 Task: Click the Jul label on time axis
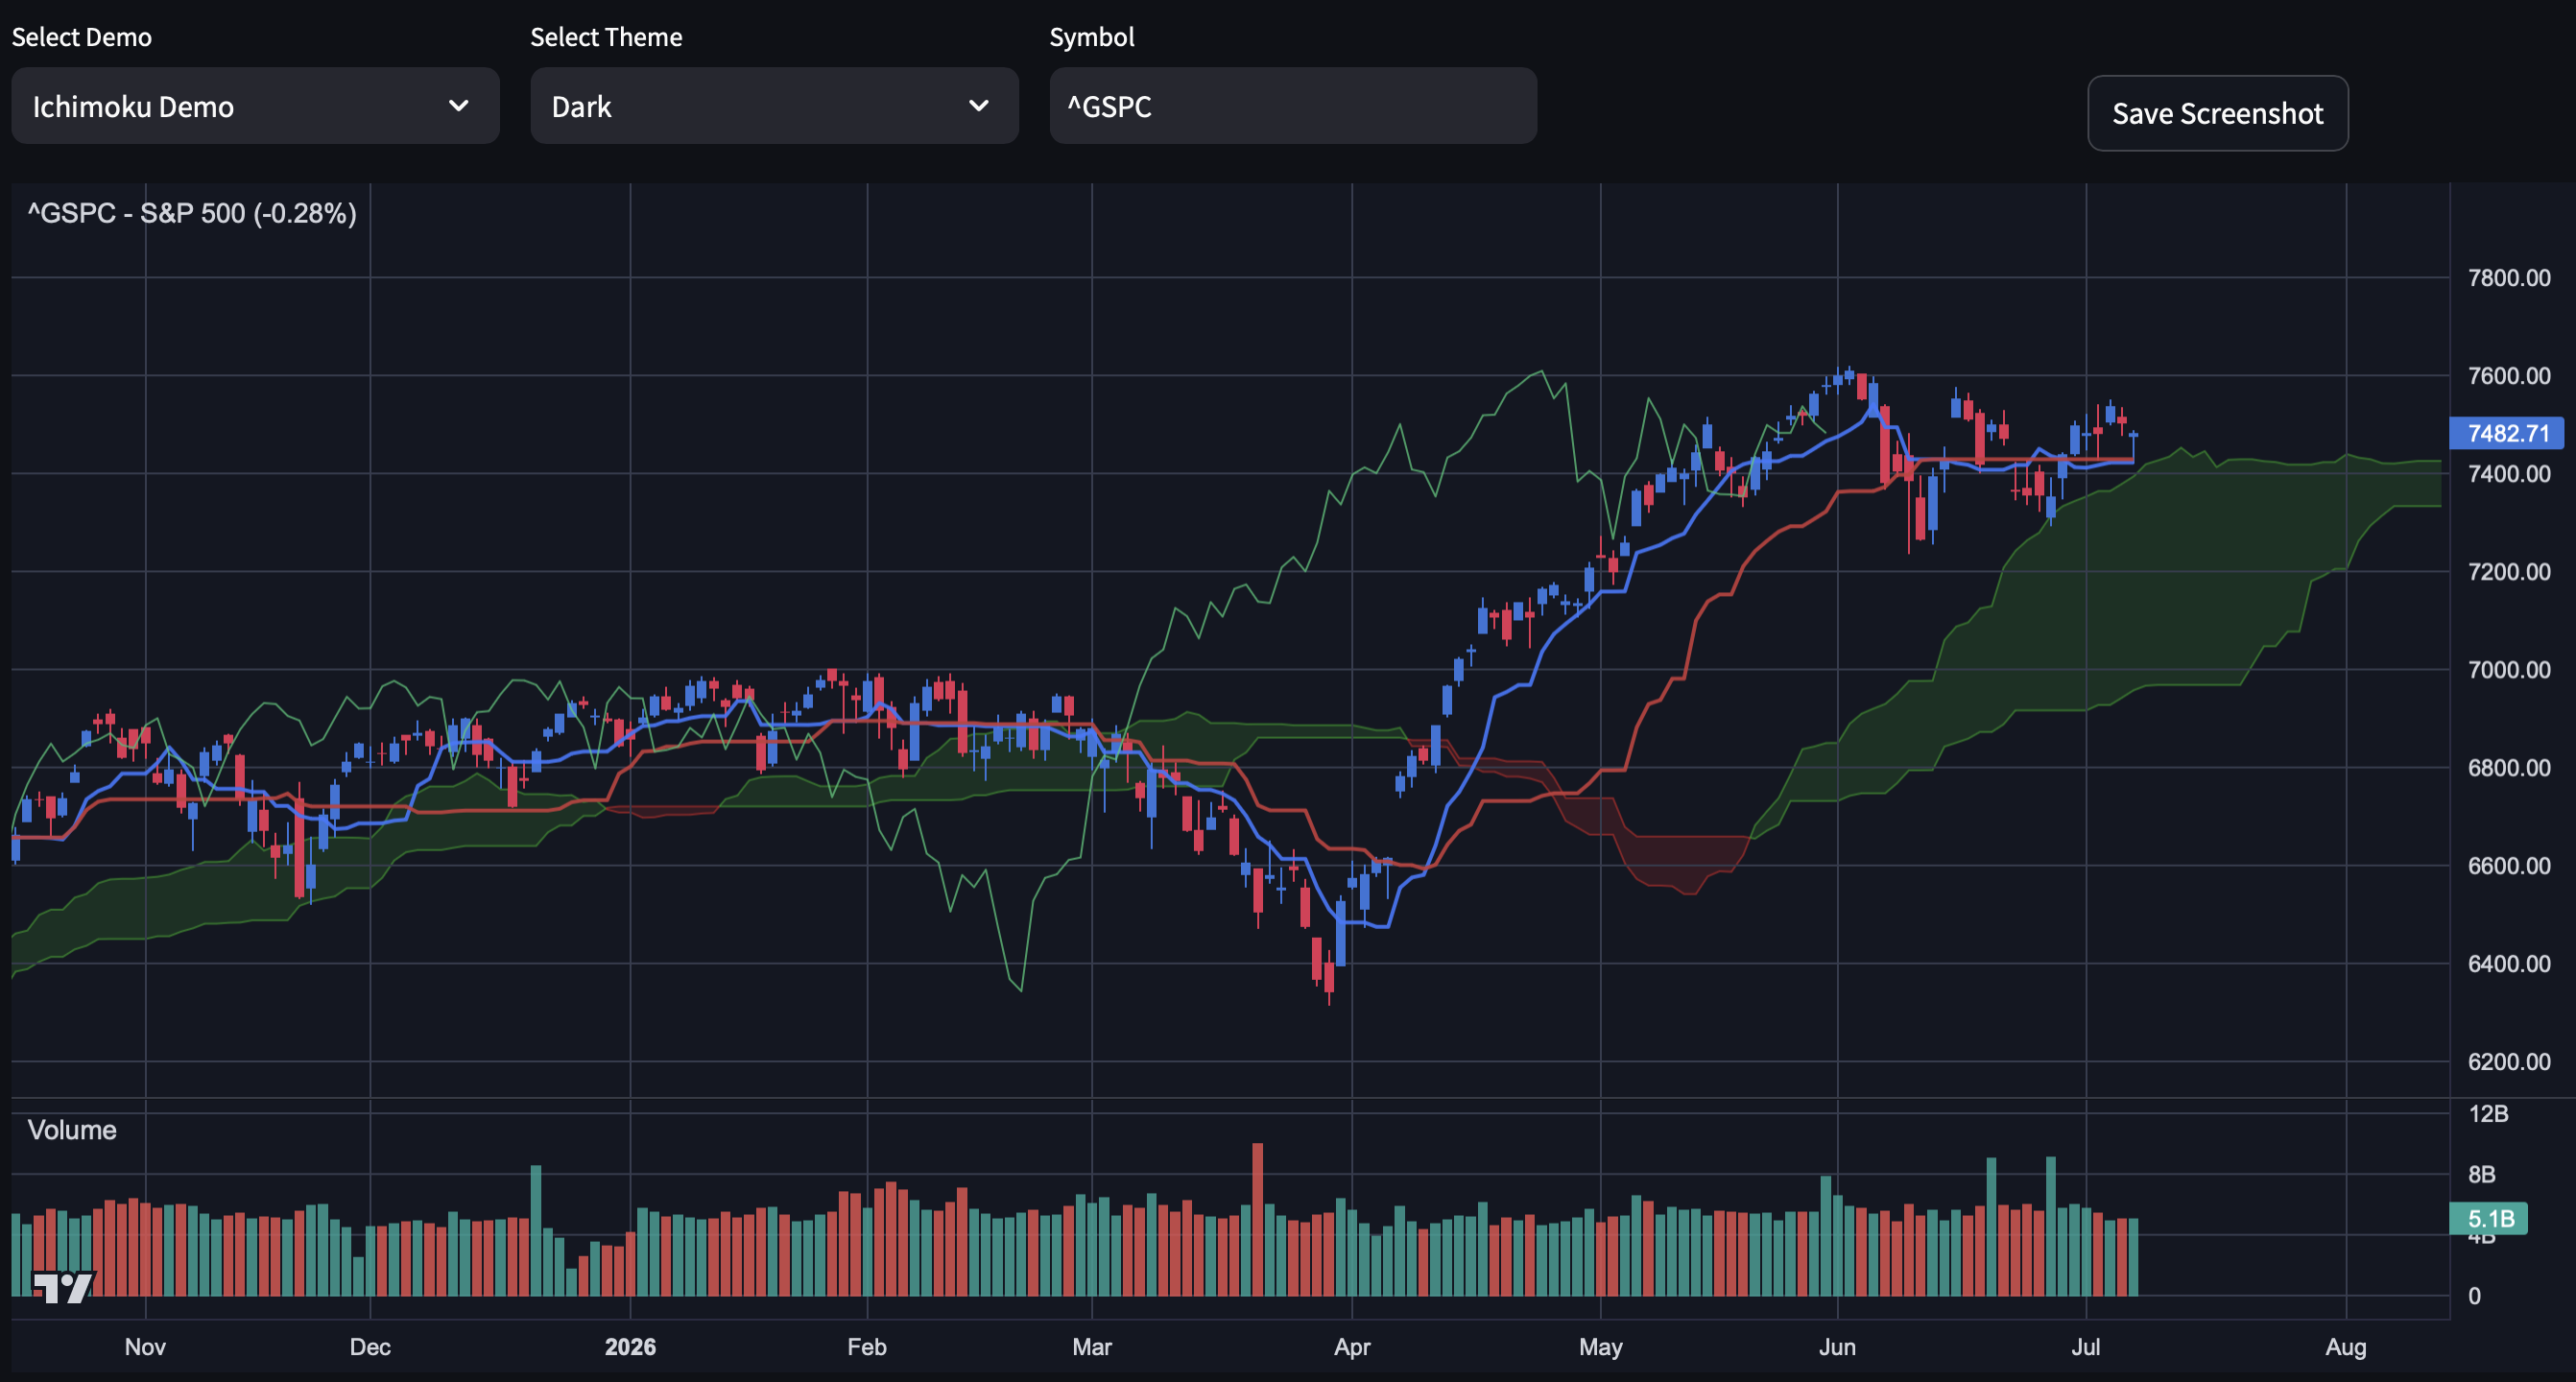[x=2085, y=1346]
